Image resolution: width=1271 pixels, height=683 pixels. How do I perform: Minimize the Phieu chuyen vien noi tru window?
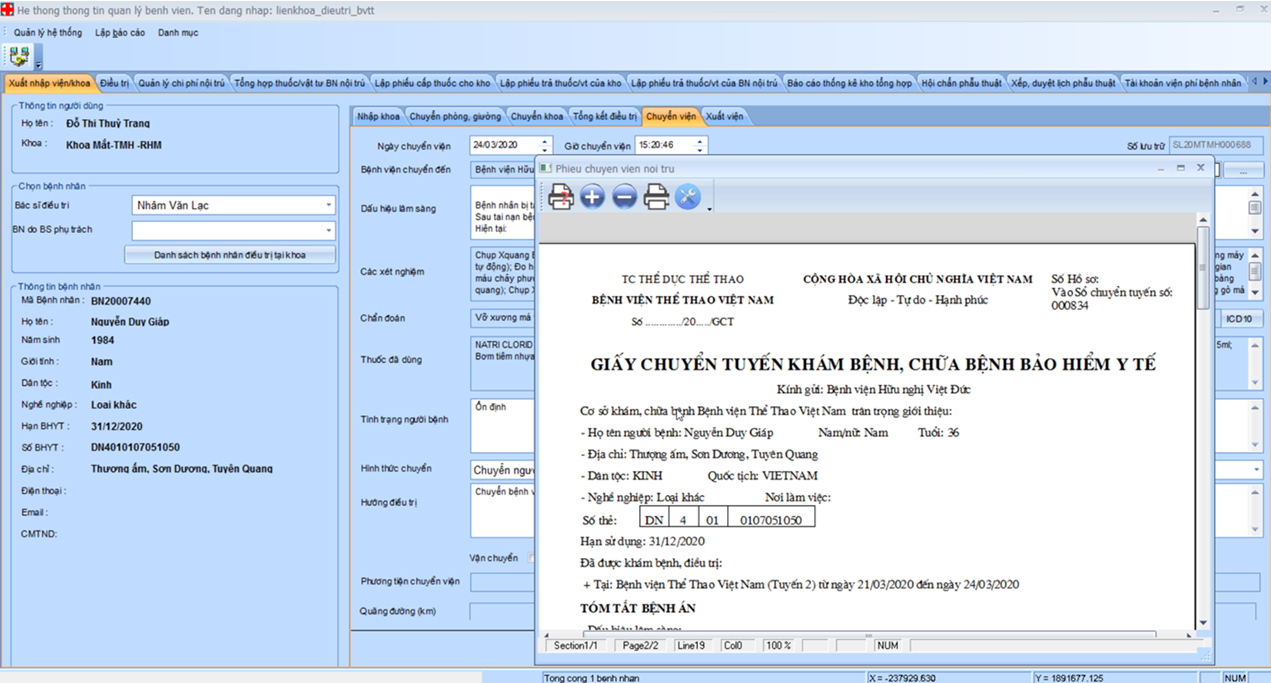pos(1161,168)
